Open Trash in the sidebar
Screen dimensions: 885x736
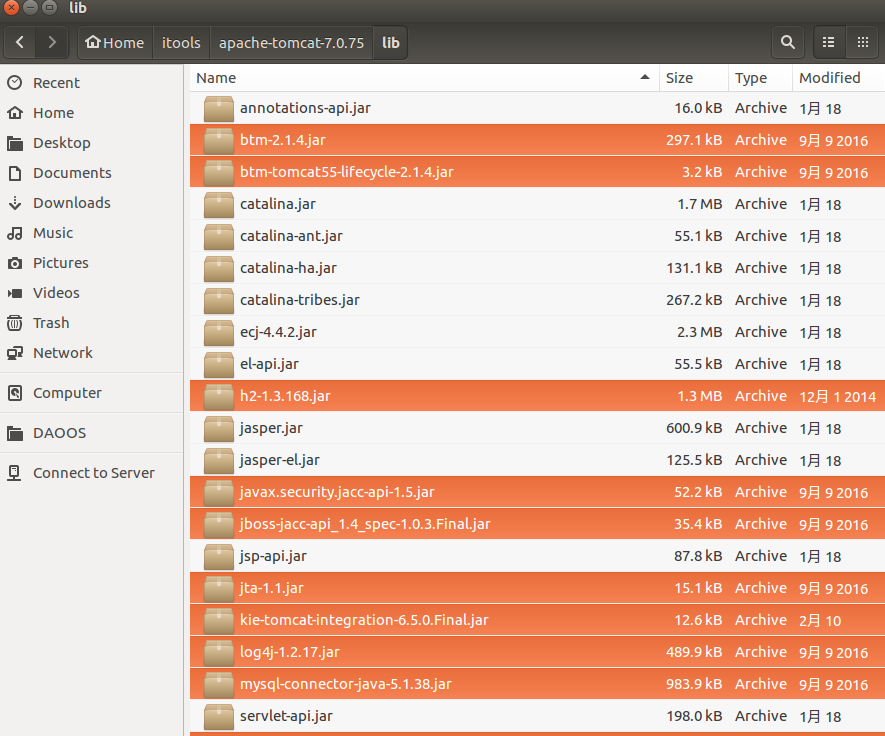(x=51, y=323)
